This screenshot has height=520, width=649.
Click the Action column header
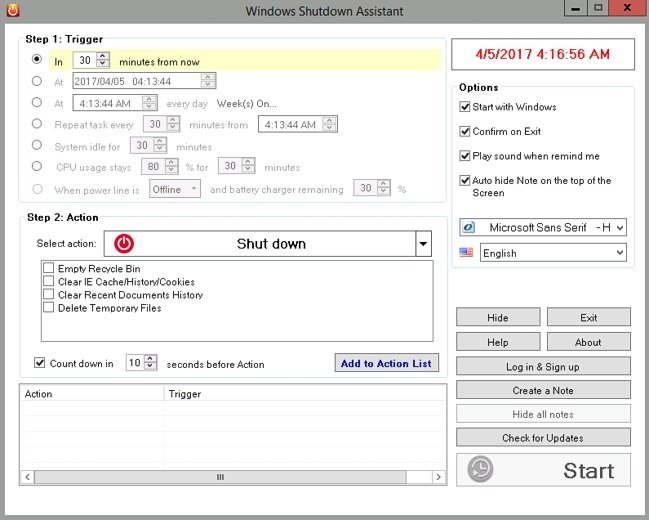click(x=92, y=393)
